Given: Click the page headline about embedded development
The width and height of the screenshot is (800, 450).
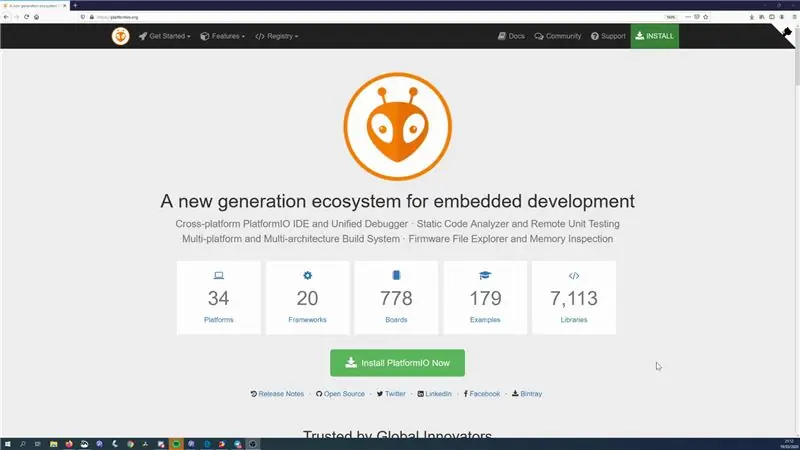Looking at the screenshot, I should 397,201.
